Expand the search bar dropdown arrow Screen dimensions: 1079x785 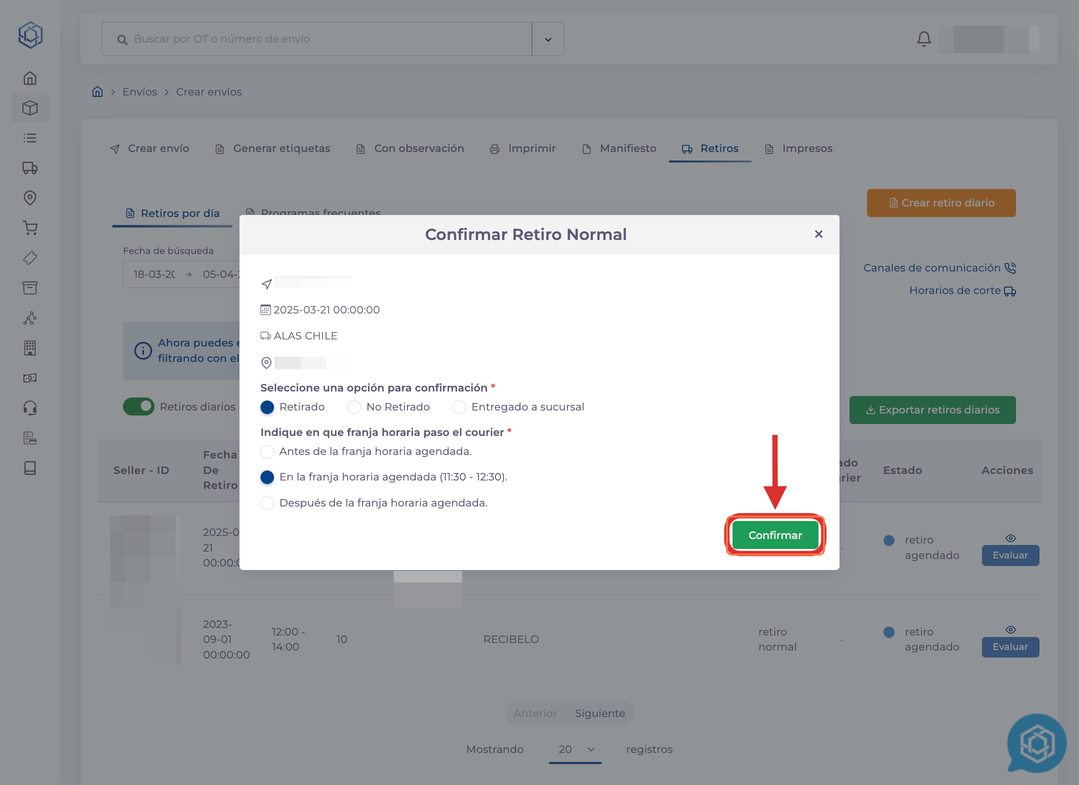tap(548, 40)
